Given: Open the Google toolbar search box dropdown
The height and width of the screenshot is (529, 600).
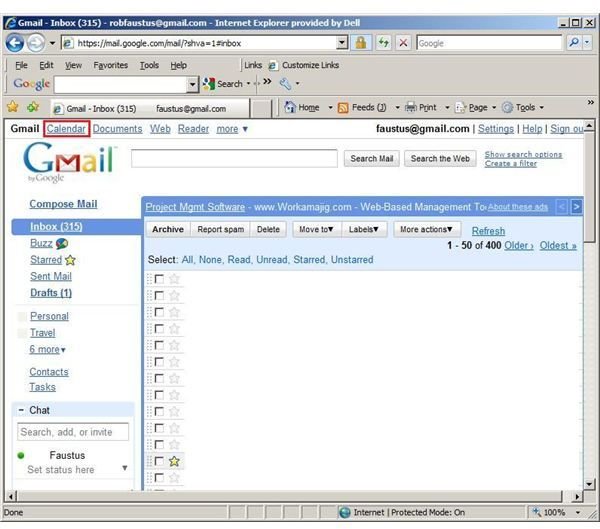Looking at the screenshot, I should pos(192,84).
